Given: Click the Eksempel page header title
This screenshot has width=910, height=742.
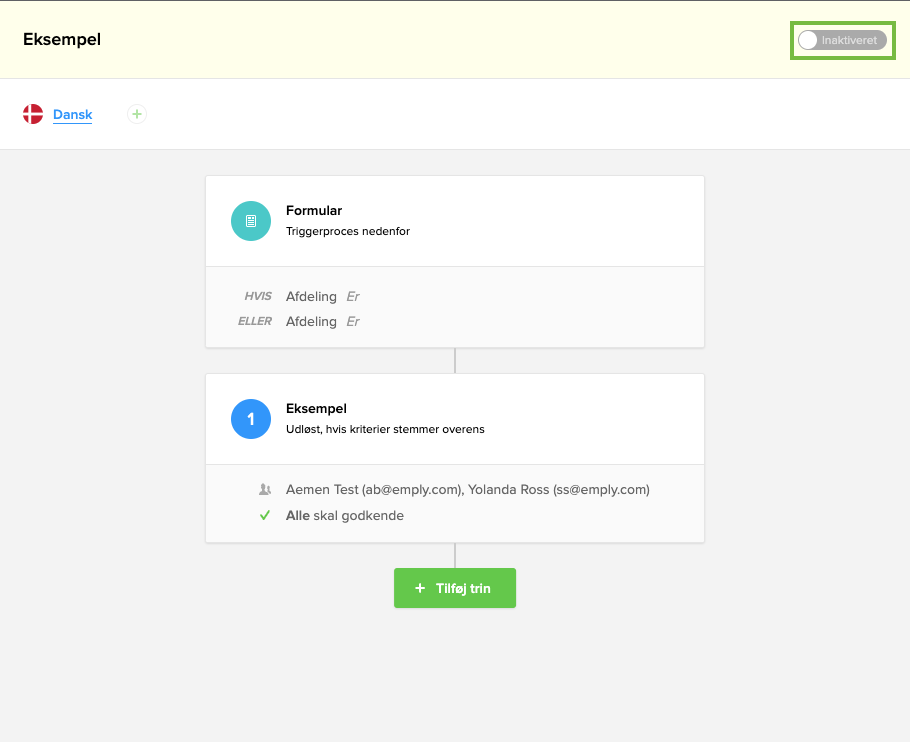Looking at the screenshot, I should (62, 40).
